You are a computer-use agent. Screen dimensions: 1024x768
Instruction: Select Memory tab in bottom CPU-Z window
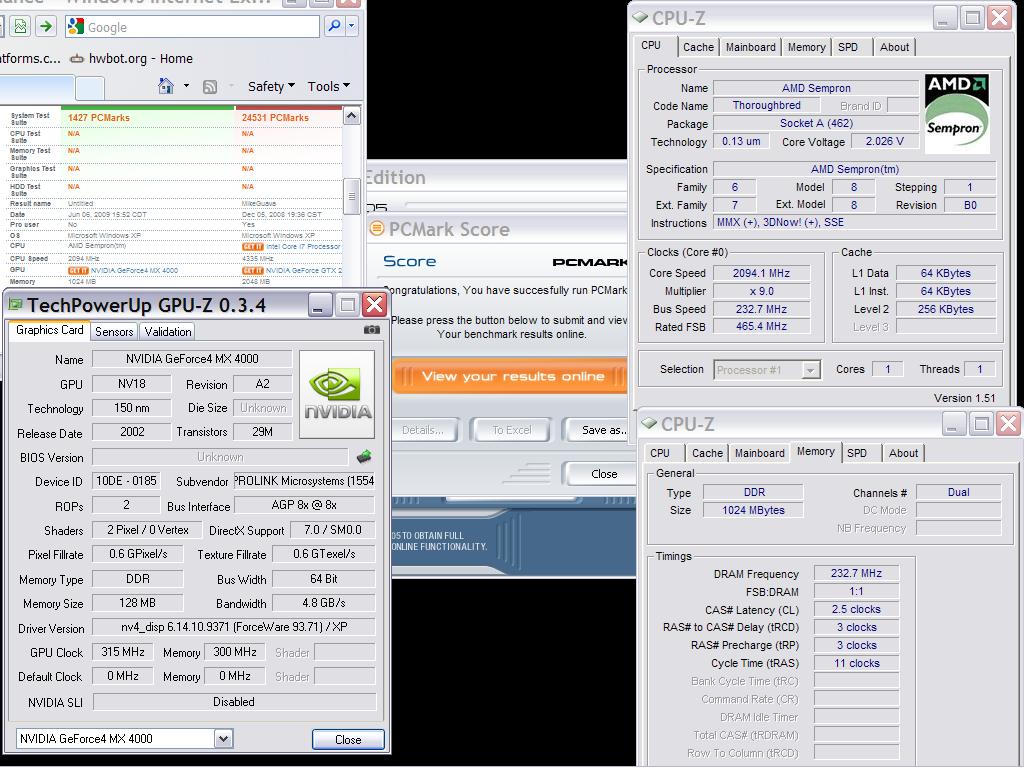816,452
